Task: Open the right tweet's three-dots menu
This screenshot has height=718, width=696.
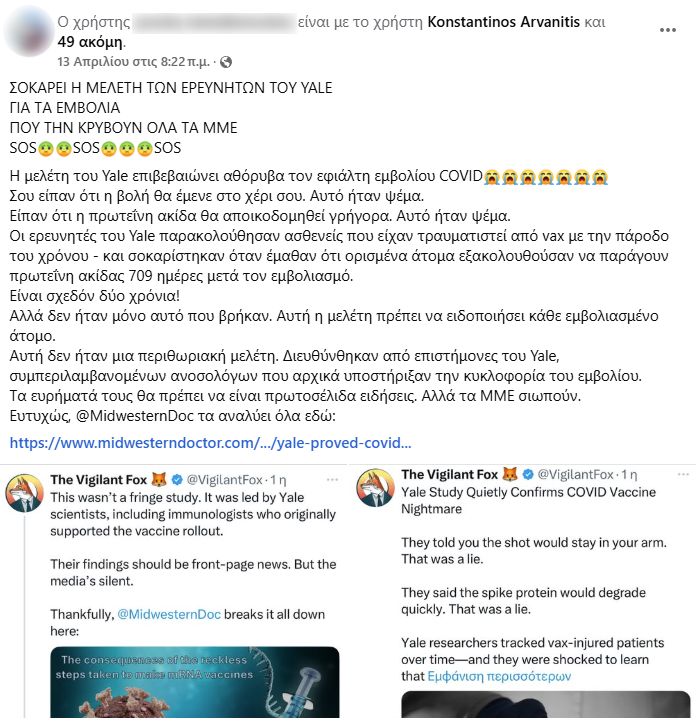Action: [x=683, y=474]
